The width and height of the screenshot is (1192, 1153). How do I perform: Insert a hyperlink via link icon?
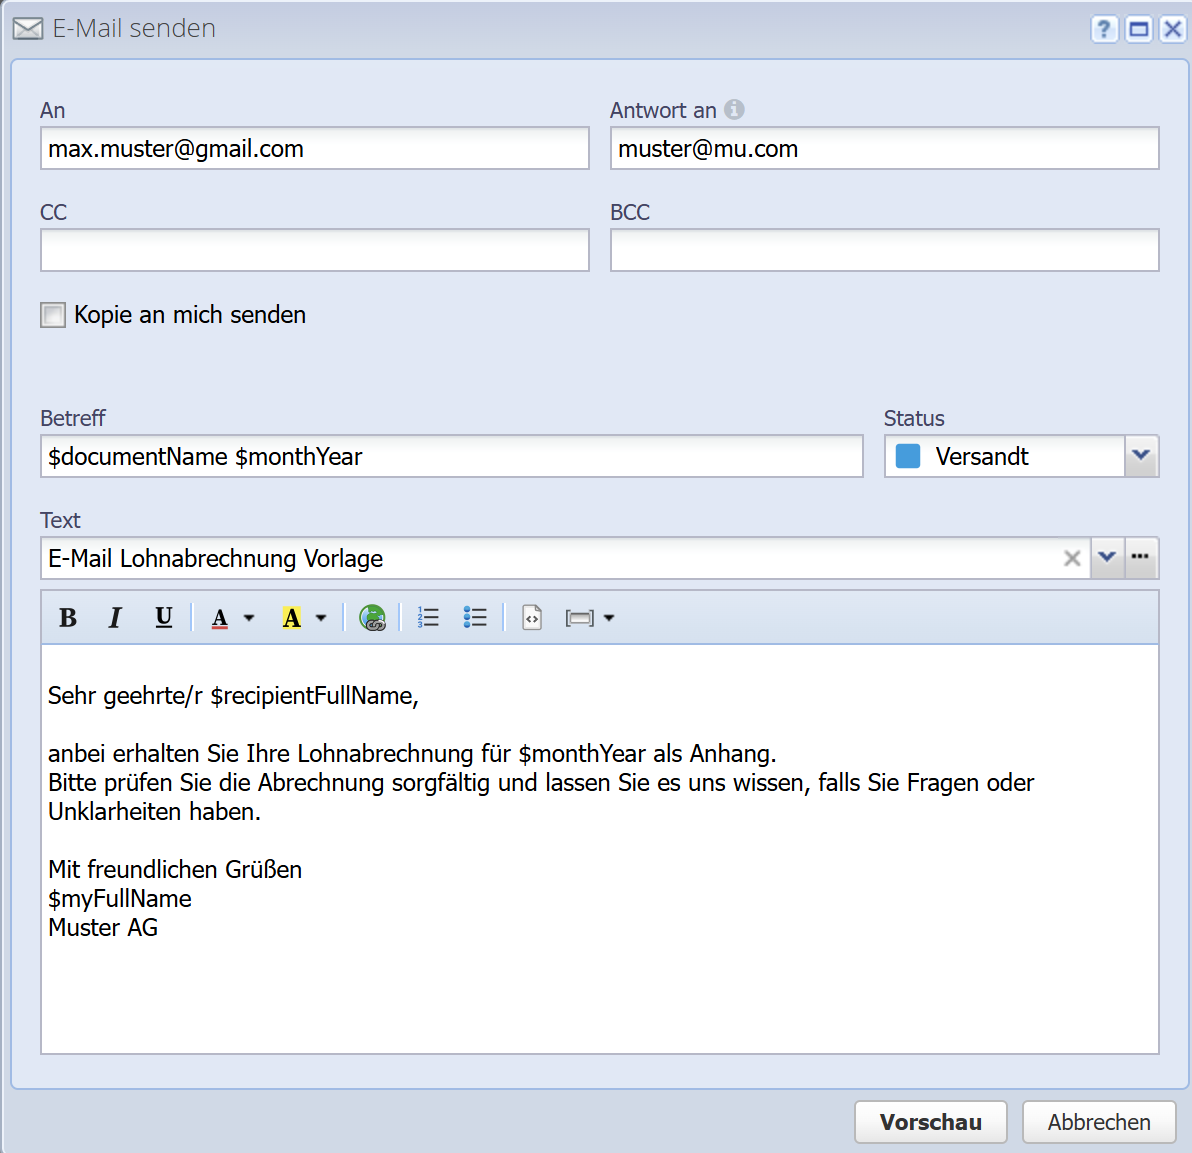372,618
